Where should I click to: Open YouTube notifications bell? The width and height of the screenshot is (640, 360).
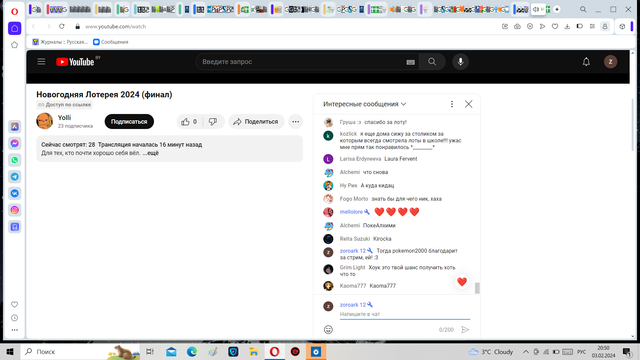click(586, 62)
